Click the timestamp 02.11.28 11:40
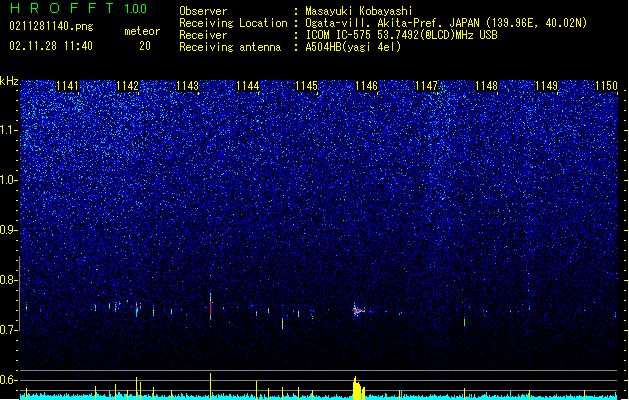Image resolution: width=629 pixels, height=400 pixels. point(51,46)
